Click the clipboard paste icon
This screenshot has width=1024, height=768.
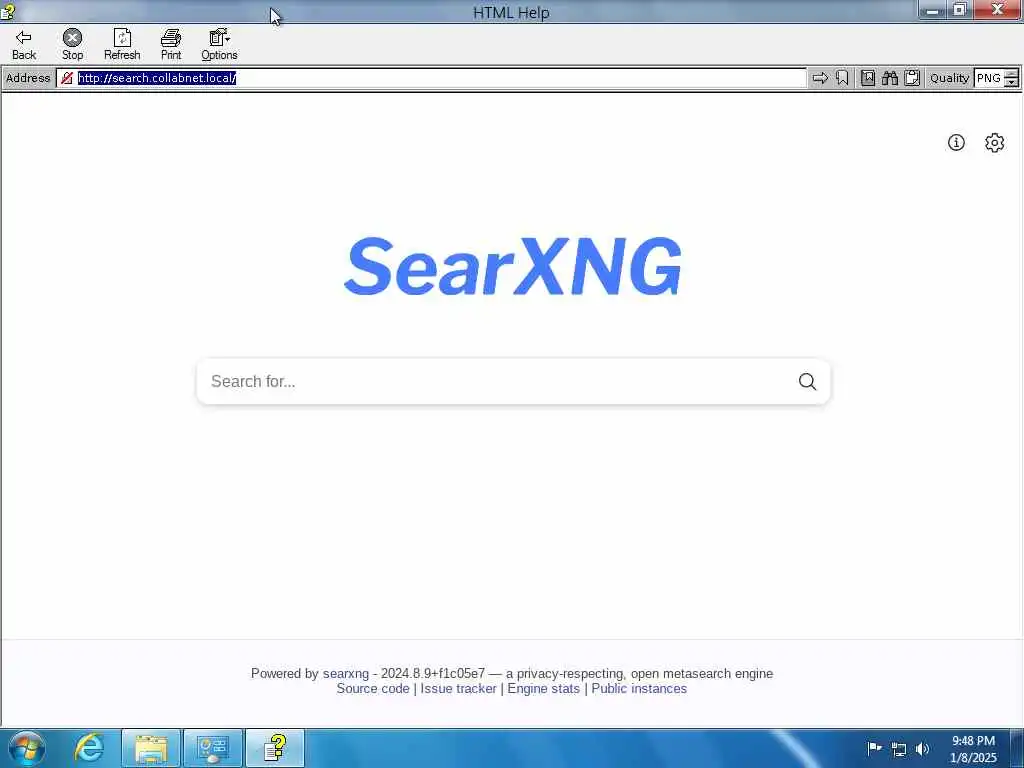coord(912,78)
